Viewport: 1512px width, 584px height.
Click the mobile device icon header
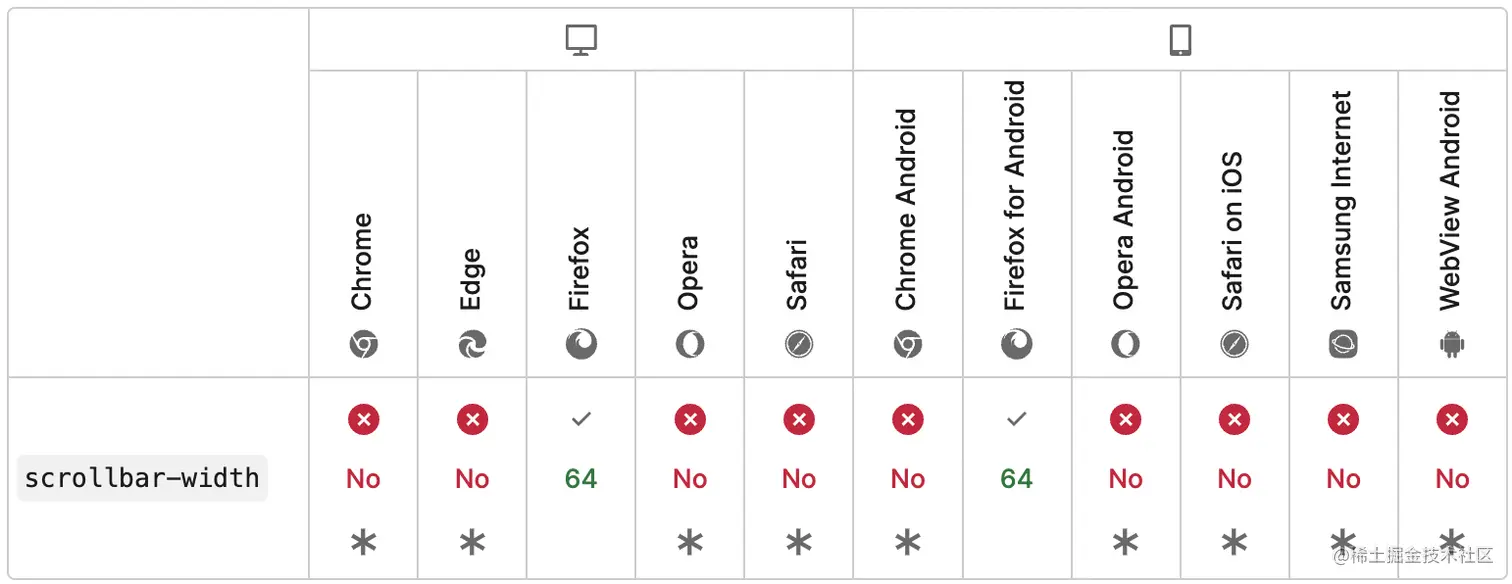1181,40
